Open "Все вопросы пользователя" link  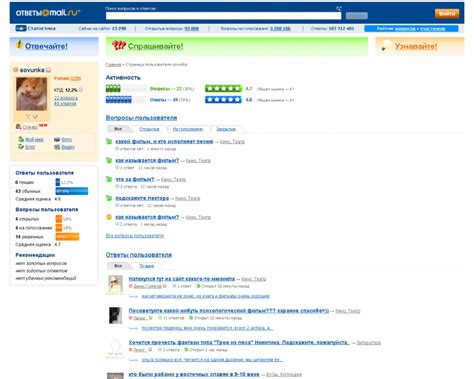(x=135, y=236)
